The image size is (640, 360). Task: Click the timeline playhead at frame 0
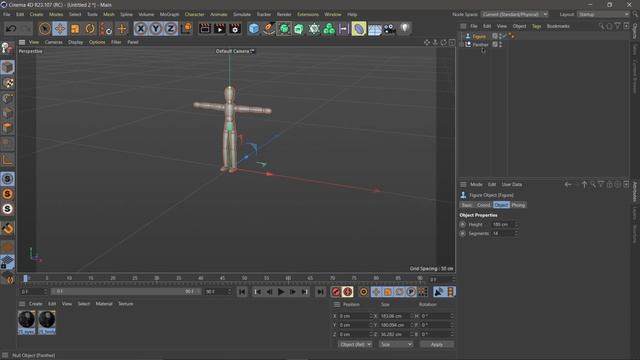(25, 278)
